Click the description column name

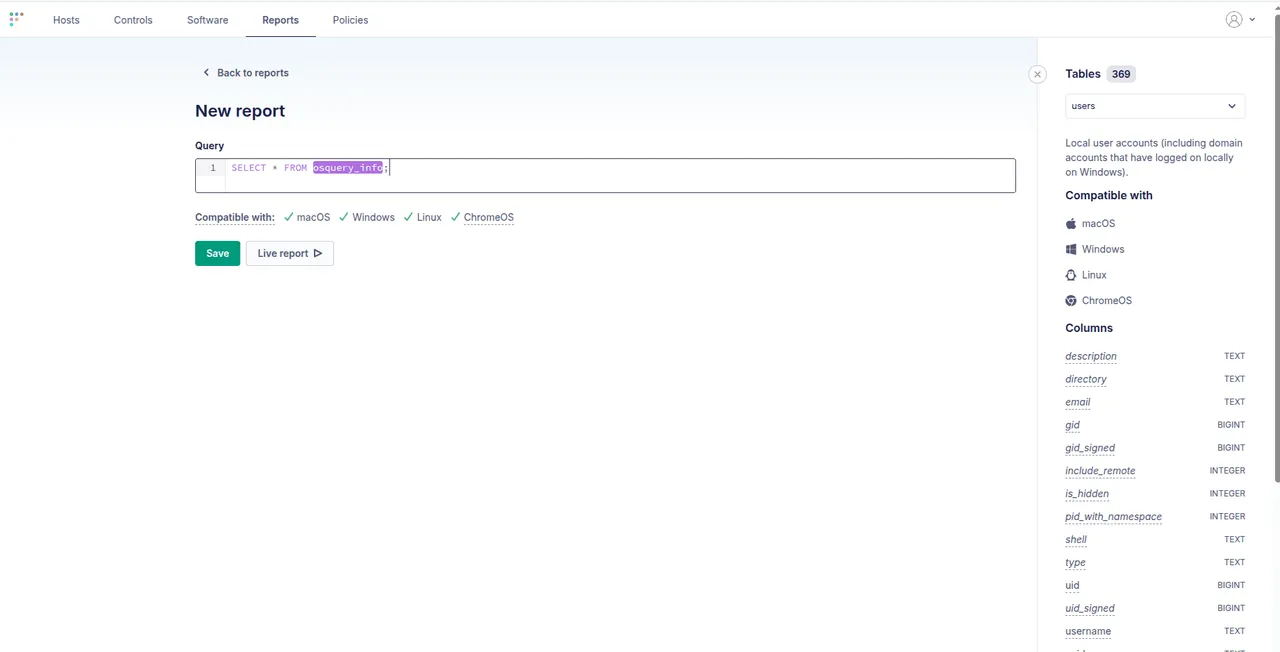(x=1091, y=356)
